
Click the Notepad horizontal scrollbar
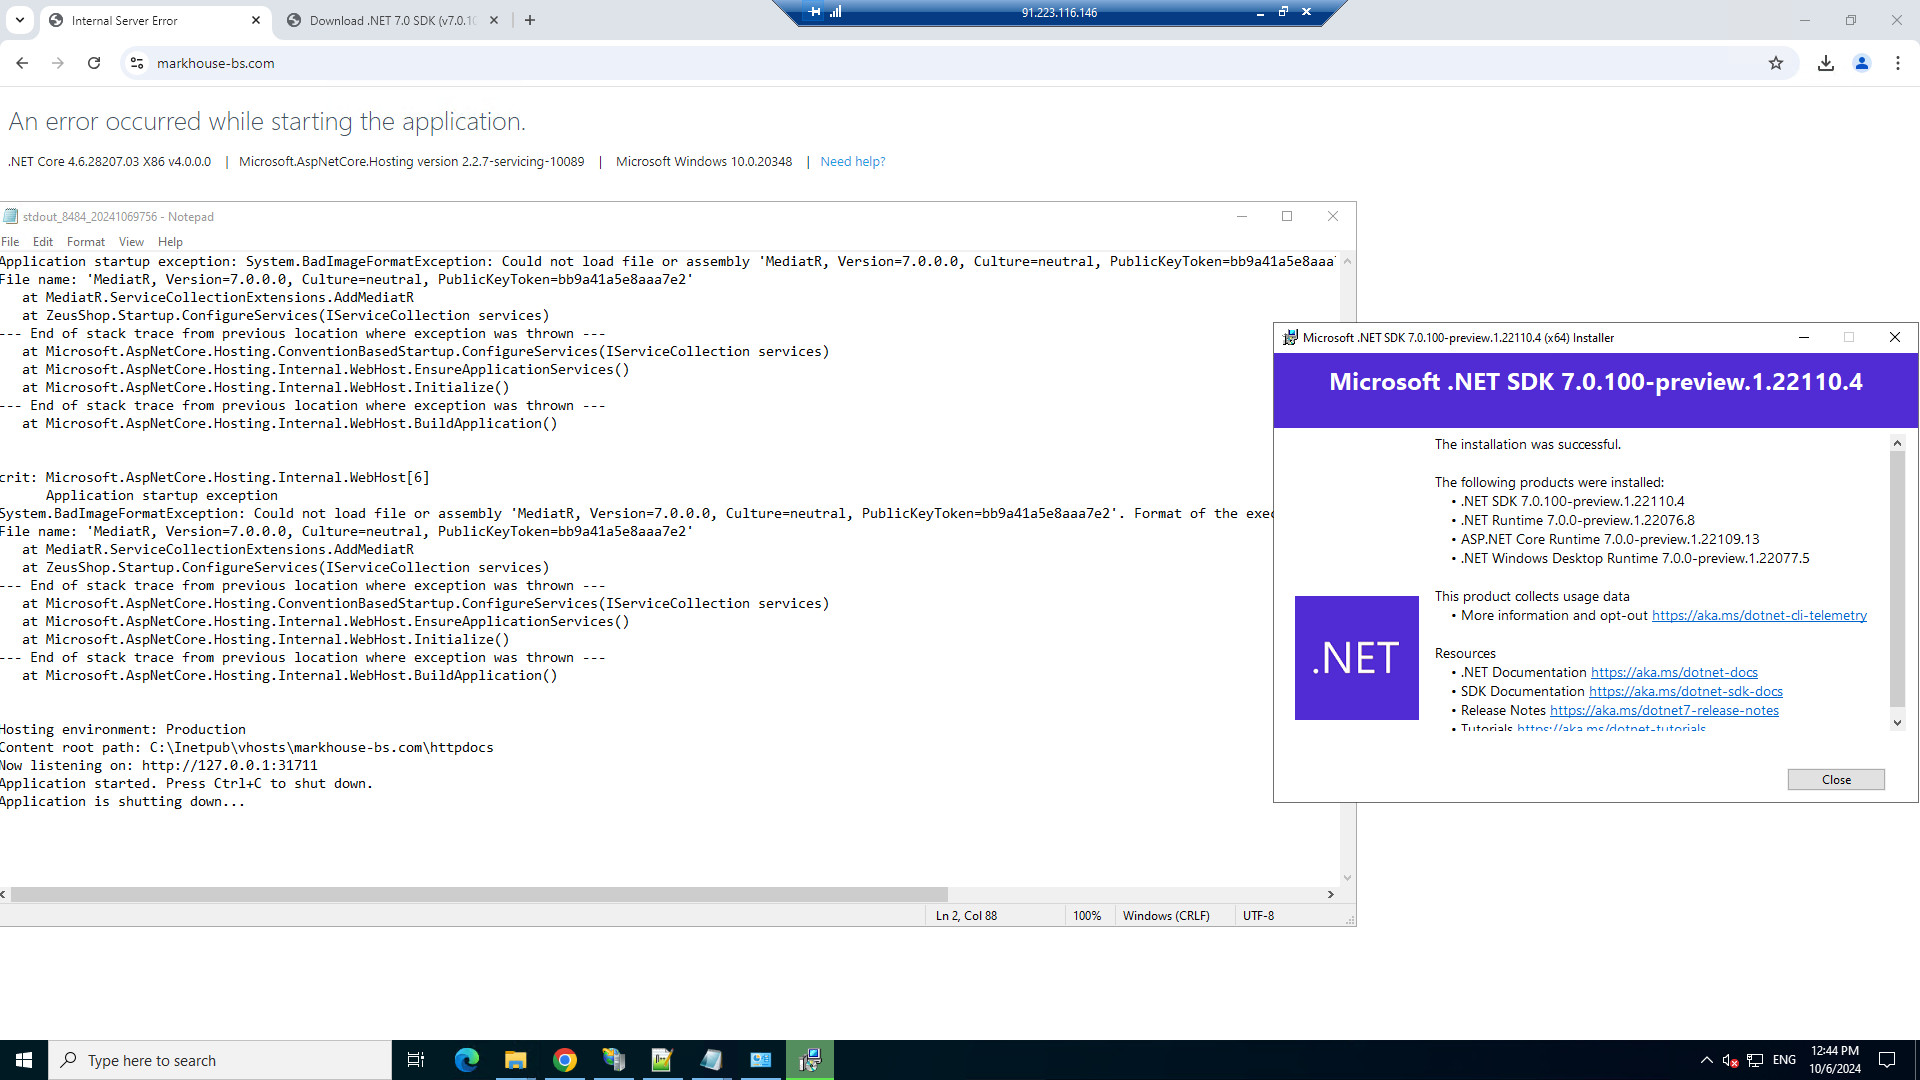[478, 894]
